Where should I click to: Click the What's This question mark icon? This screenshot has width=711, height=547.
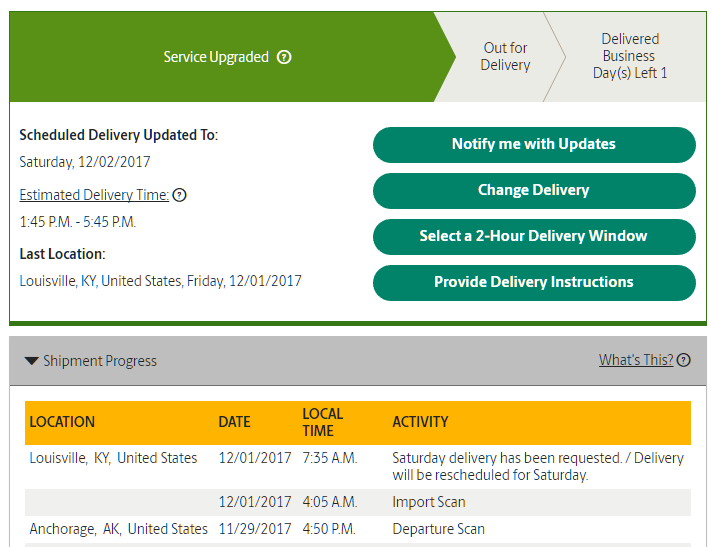(x=684, y=360)
